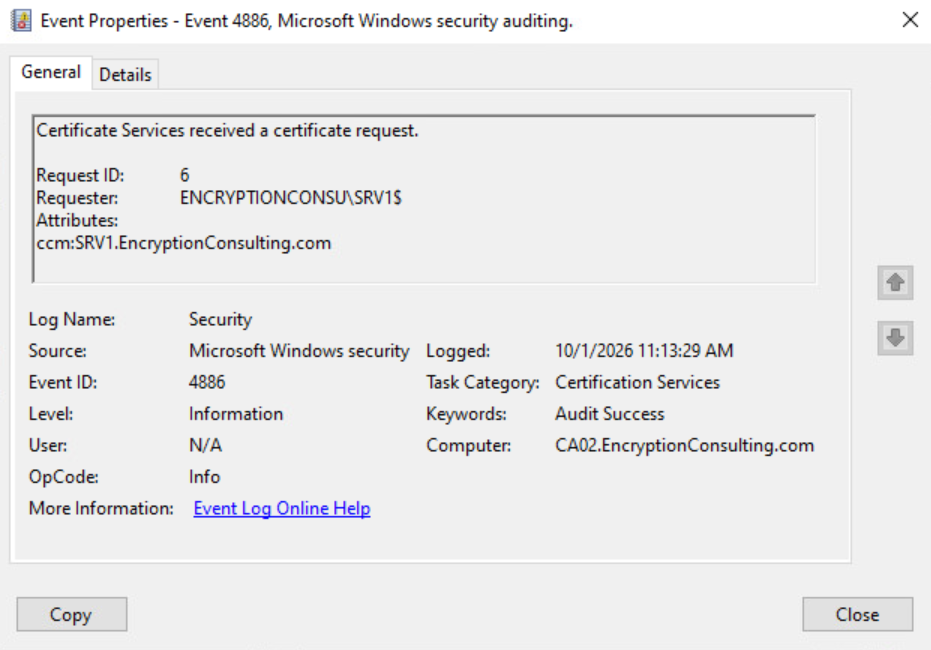Click the Logged date and time value
This screenshot has height=650, width=931.
(x=644, y=351)
